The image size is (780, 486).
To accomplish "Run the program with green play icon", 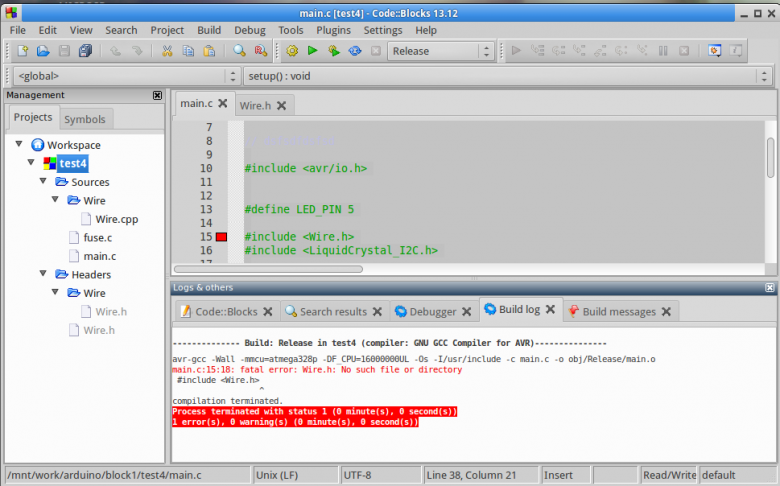I will (x=312, y=51).
